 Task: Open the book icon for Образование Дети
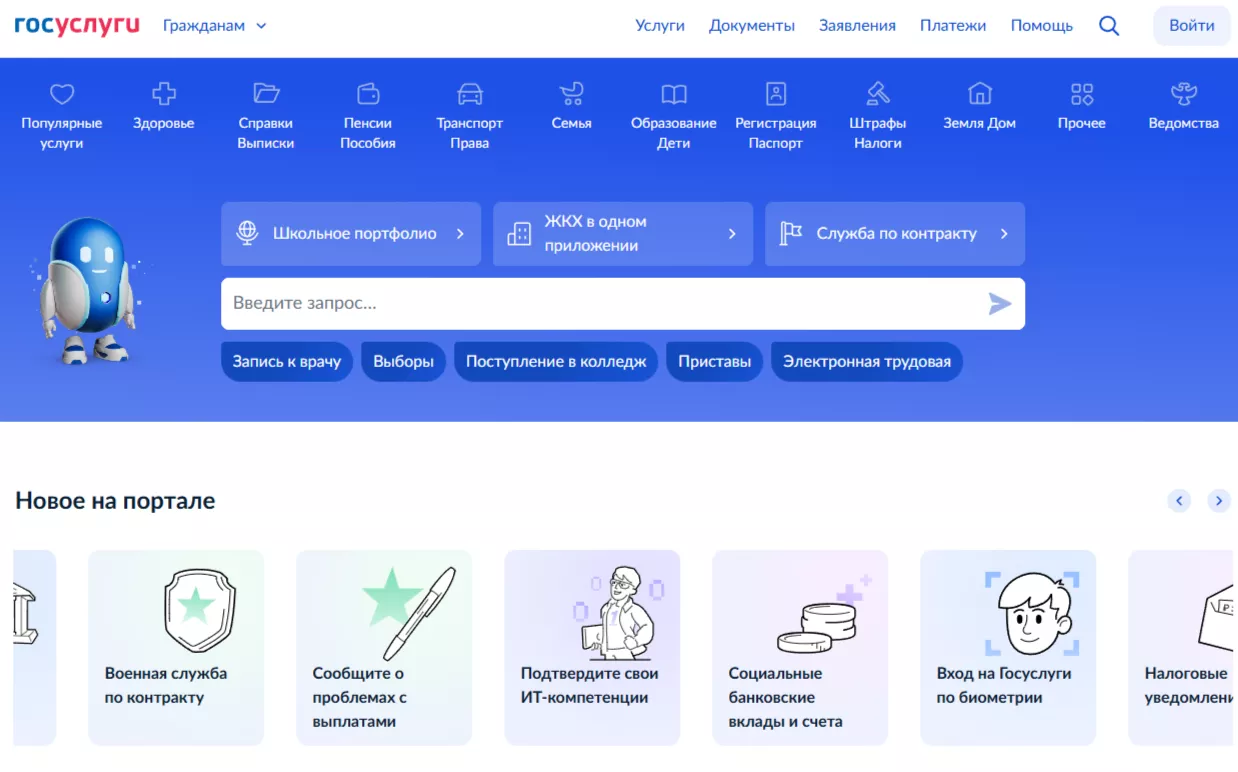coord(673,93)
